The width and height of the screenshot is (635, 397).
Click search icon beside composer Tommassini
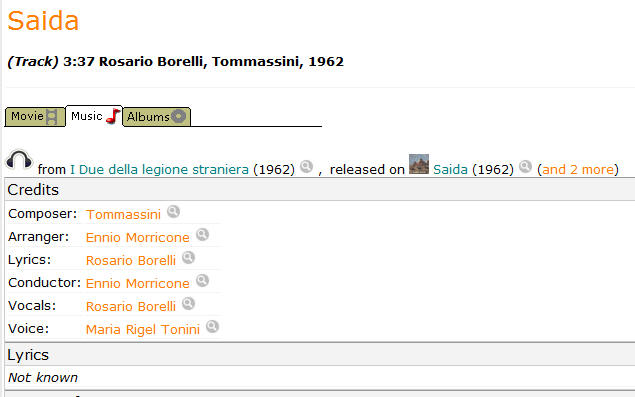[173, 211]
